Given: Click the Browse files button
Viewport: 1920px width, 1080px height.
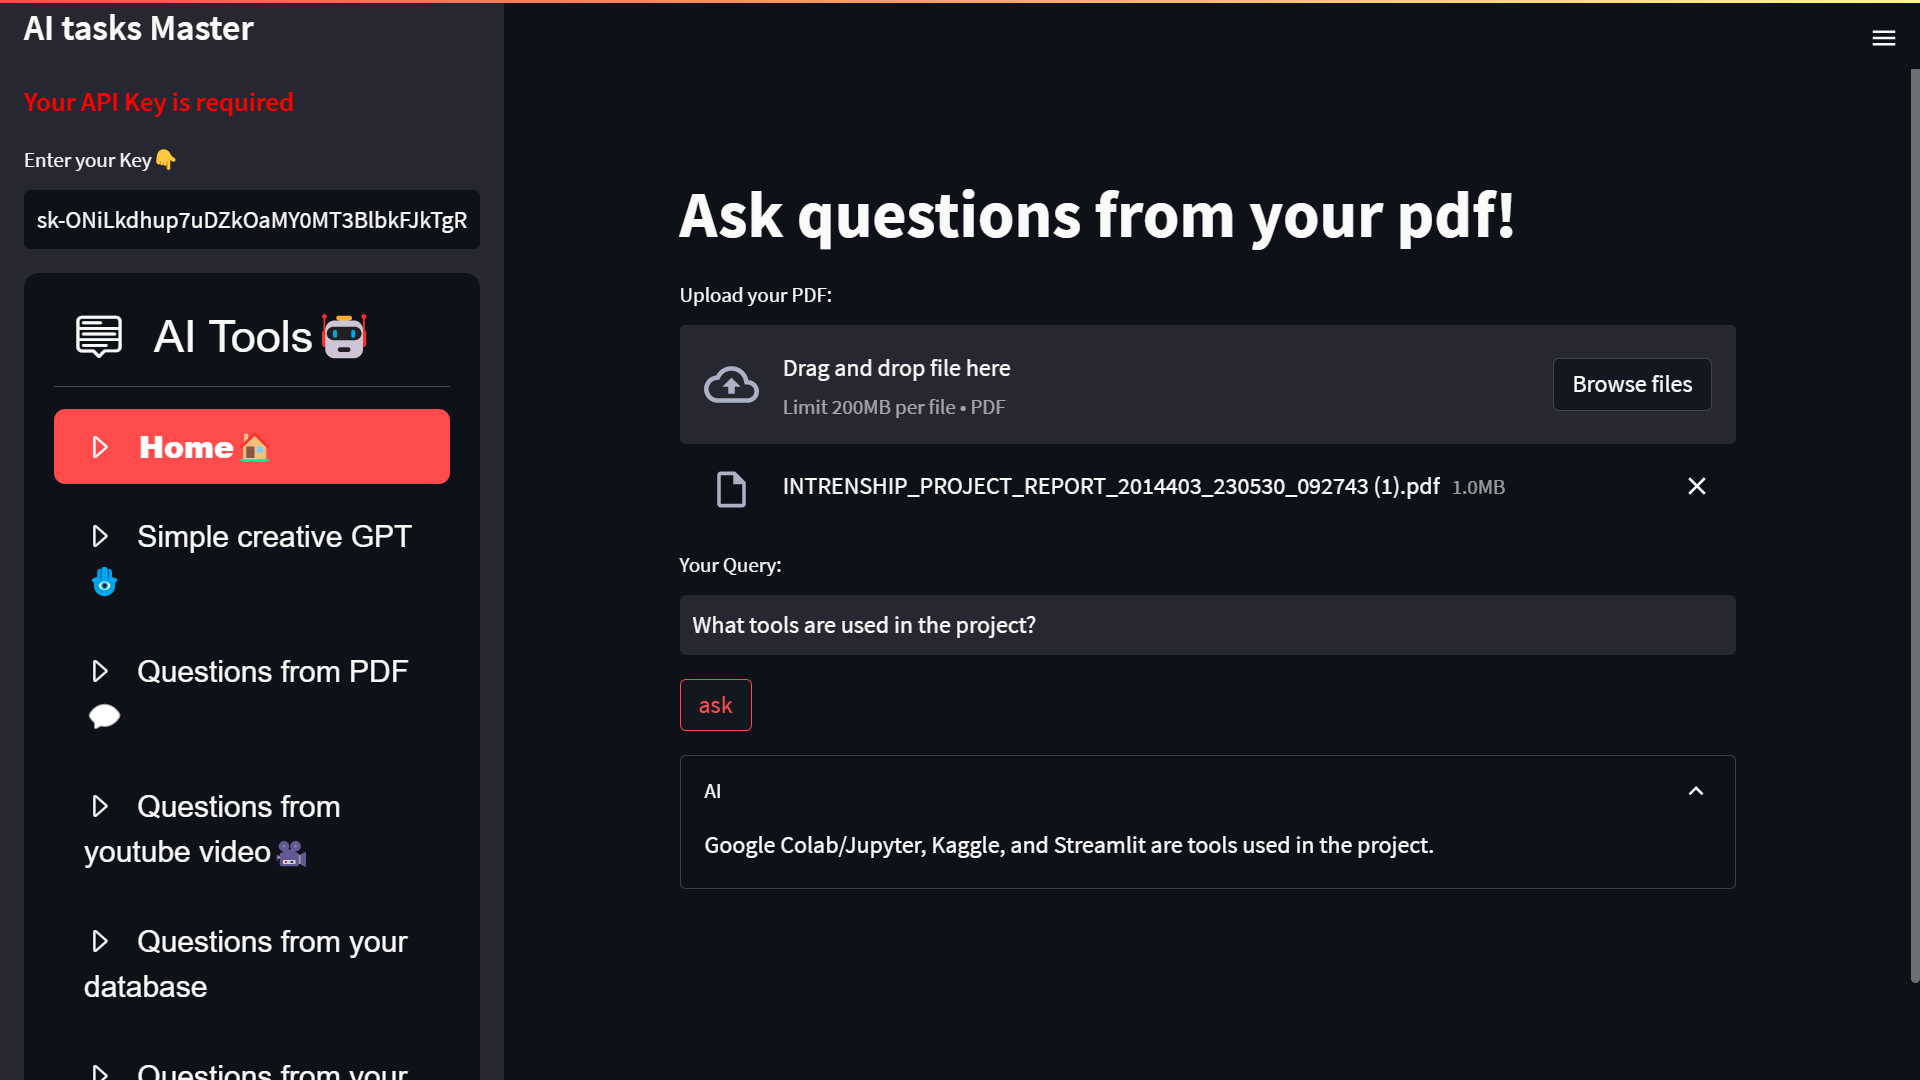Looking at the screenshot, I should tap(1632, 384).
